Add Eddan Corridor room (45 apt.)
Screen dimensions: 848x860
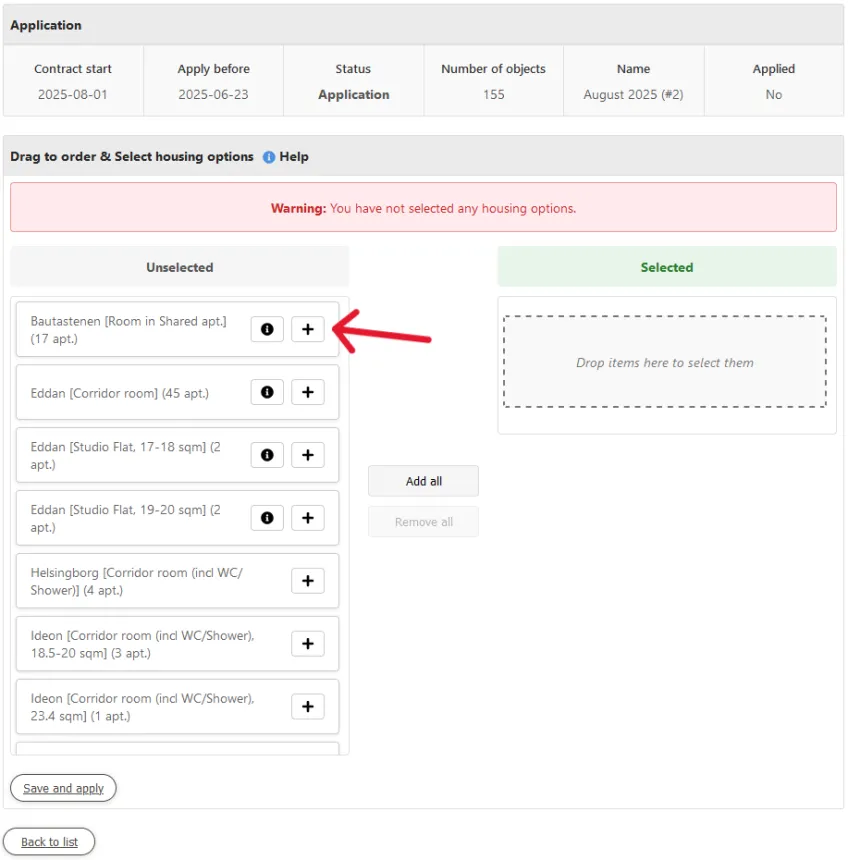click(308, 392)
